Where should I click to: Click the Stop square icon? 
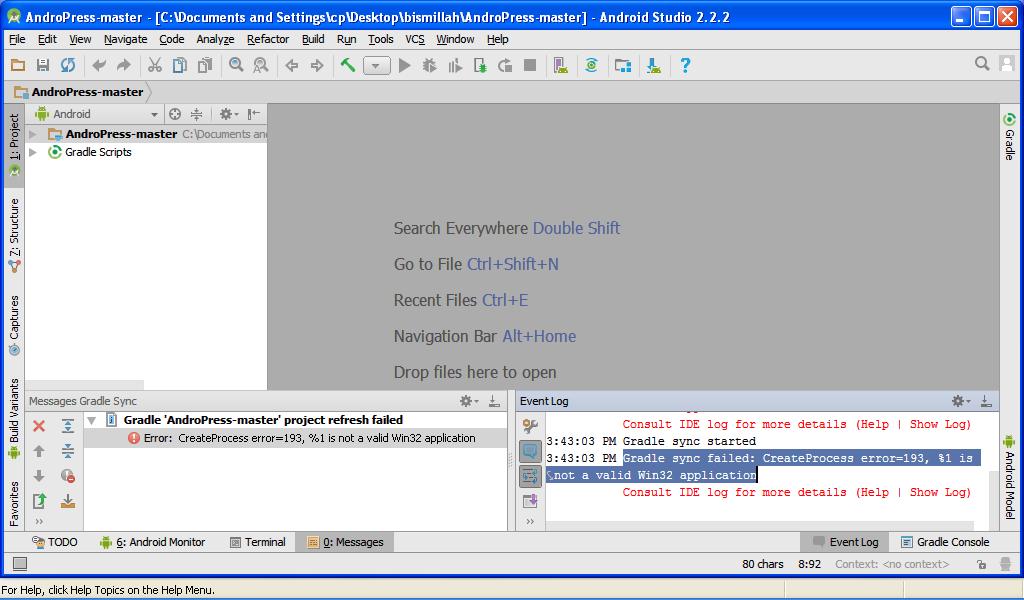(x=530, y=65)
